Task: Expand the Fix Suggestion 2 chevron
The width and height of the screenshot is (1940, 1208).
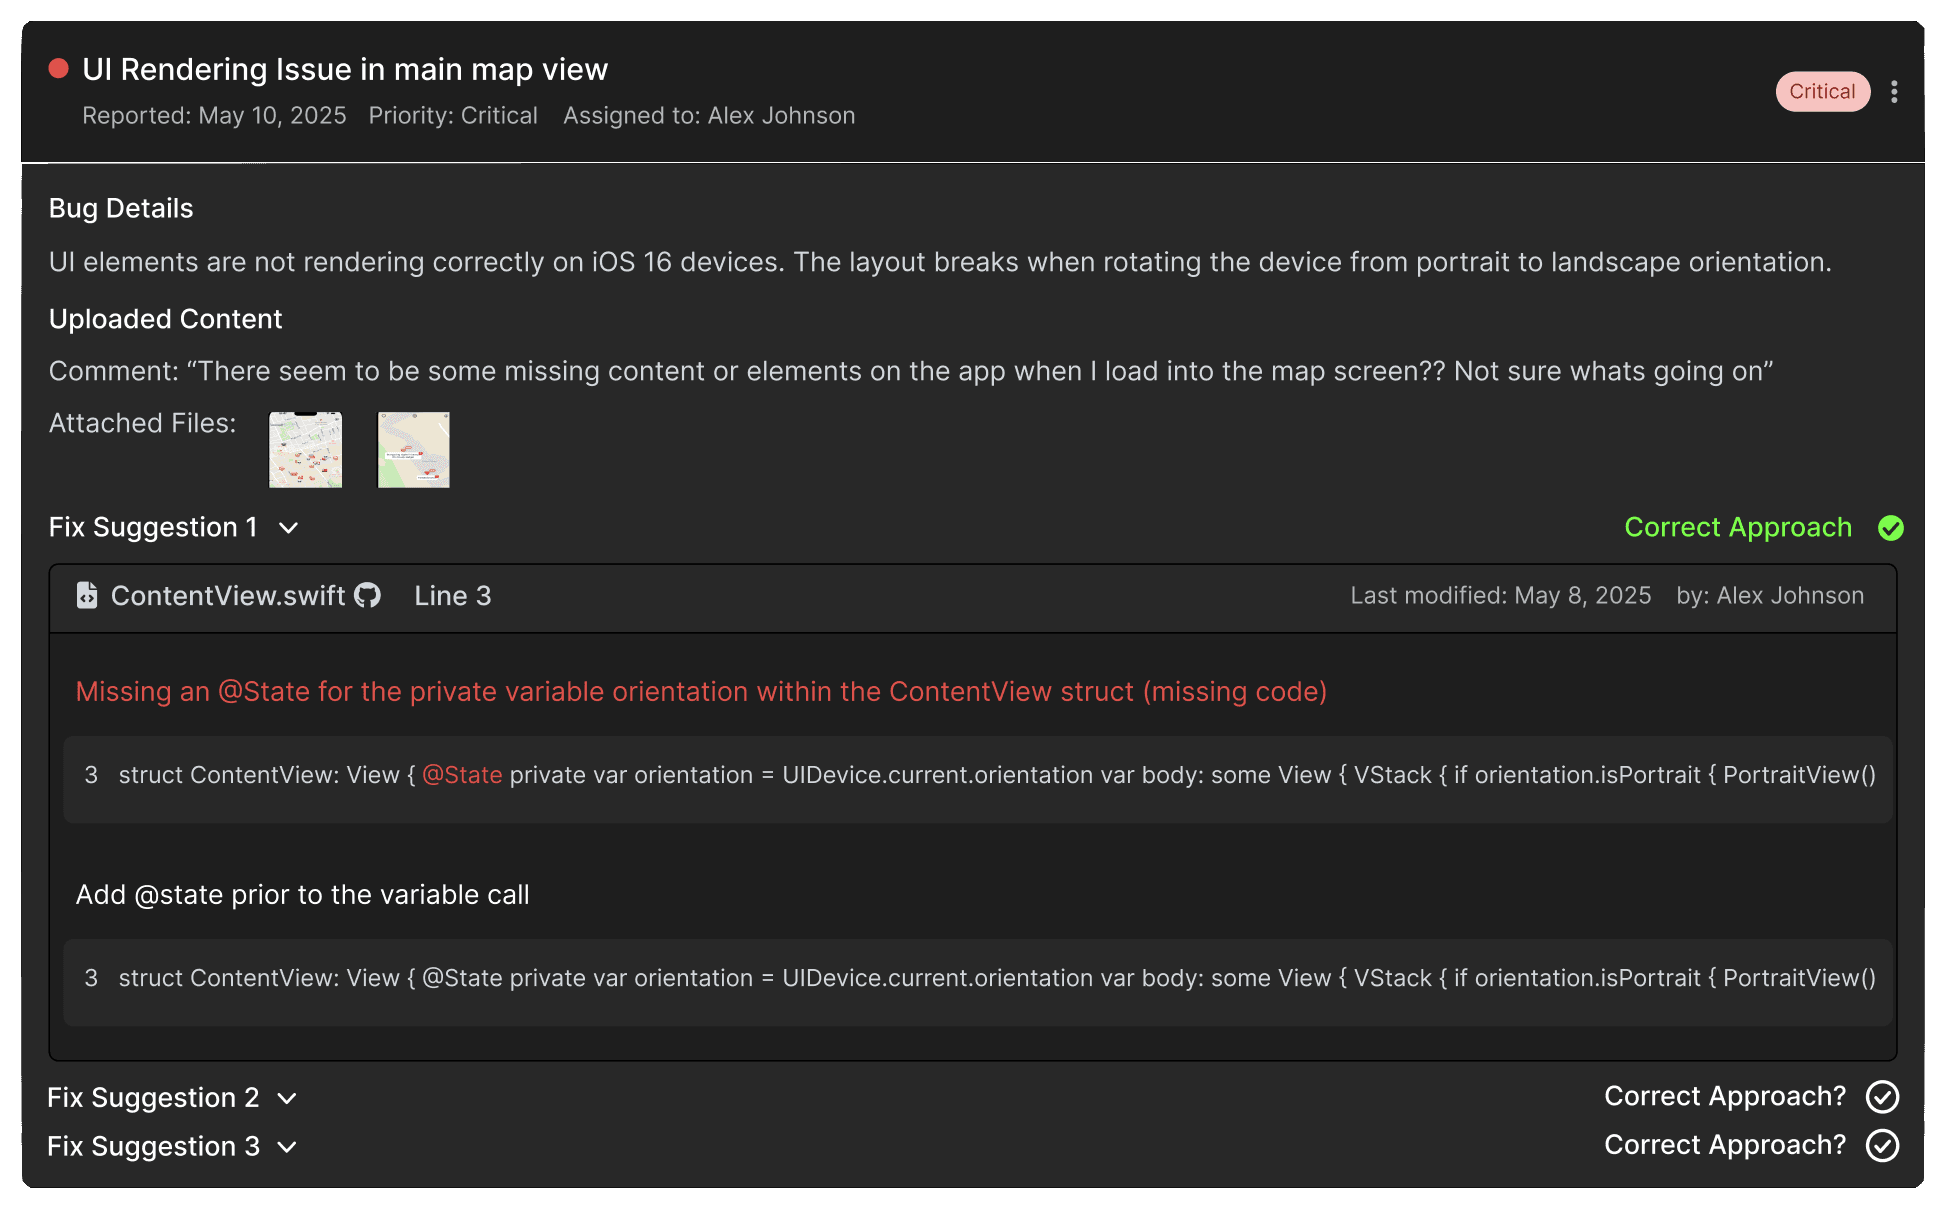Action: [x=287, y=1098]
